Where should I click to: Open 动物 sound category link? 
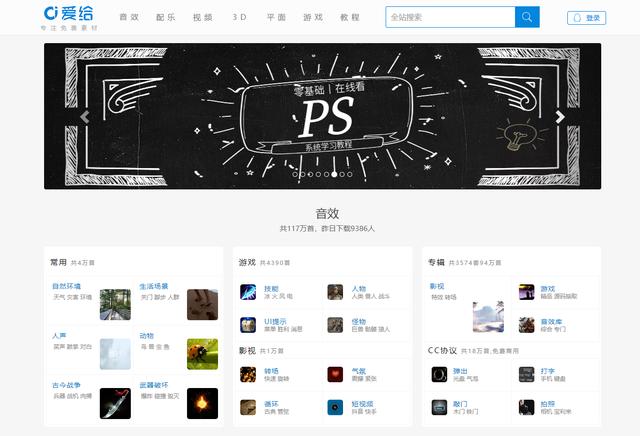click(147, 336)
